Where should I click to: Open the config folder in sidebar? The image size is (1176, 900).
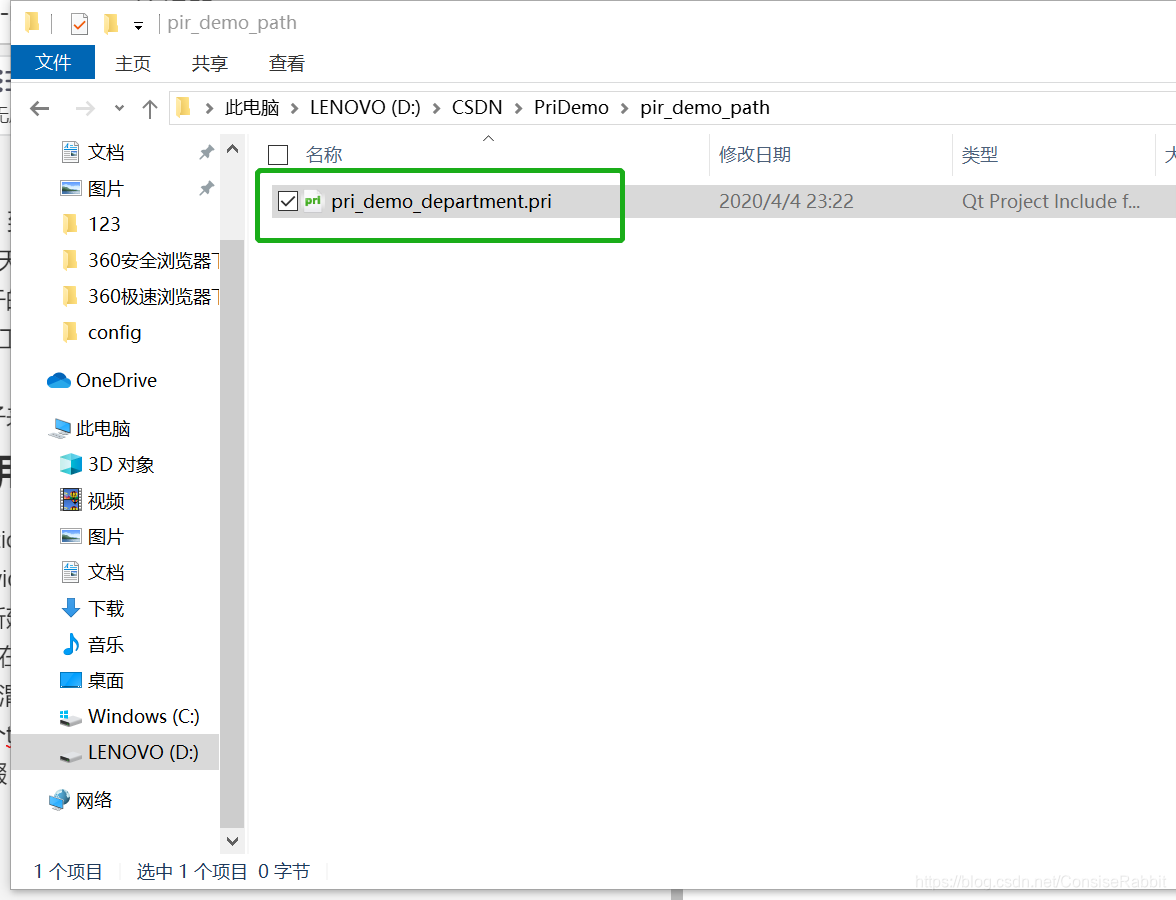point(115,332)
